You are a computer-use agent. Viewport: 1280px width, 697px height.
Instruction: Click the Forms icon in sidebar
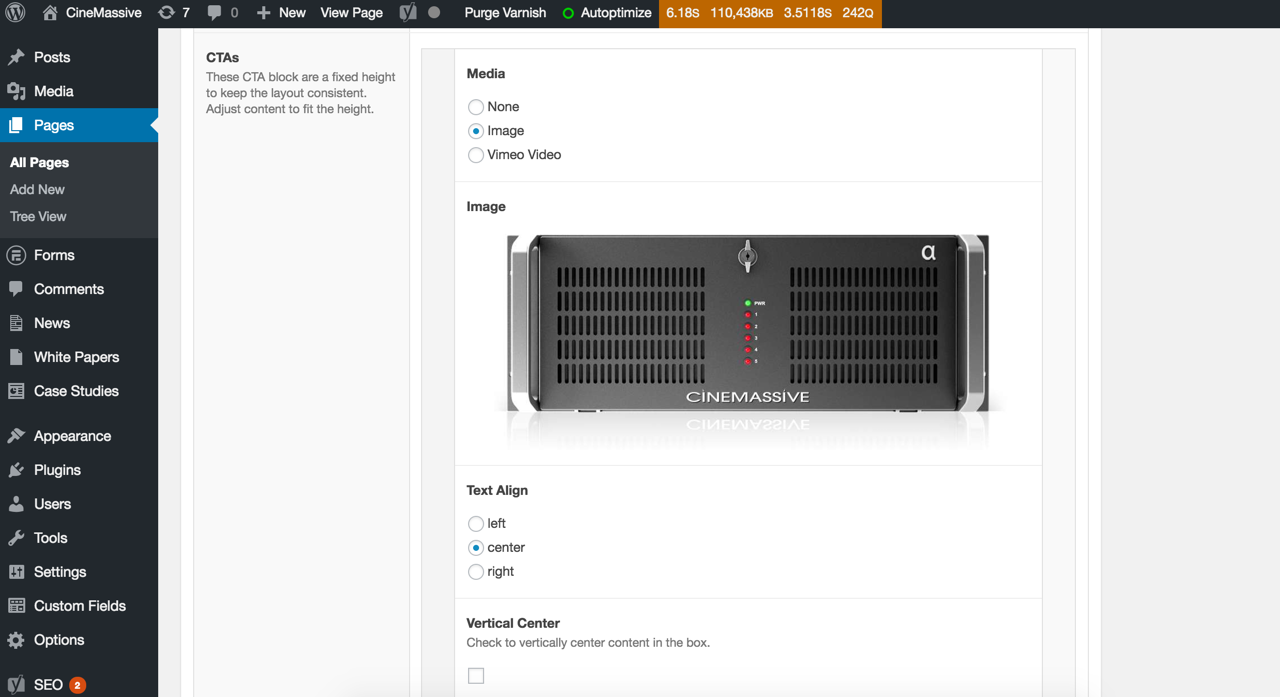pos(16,256)
